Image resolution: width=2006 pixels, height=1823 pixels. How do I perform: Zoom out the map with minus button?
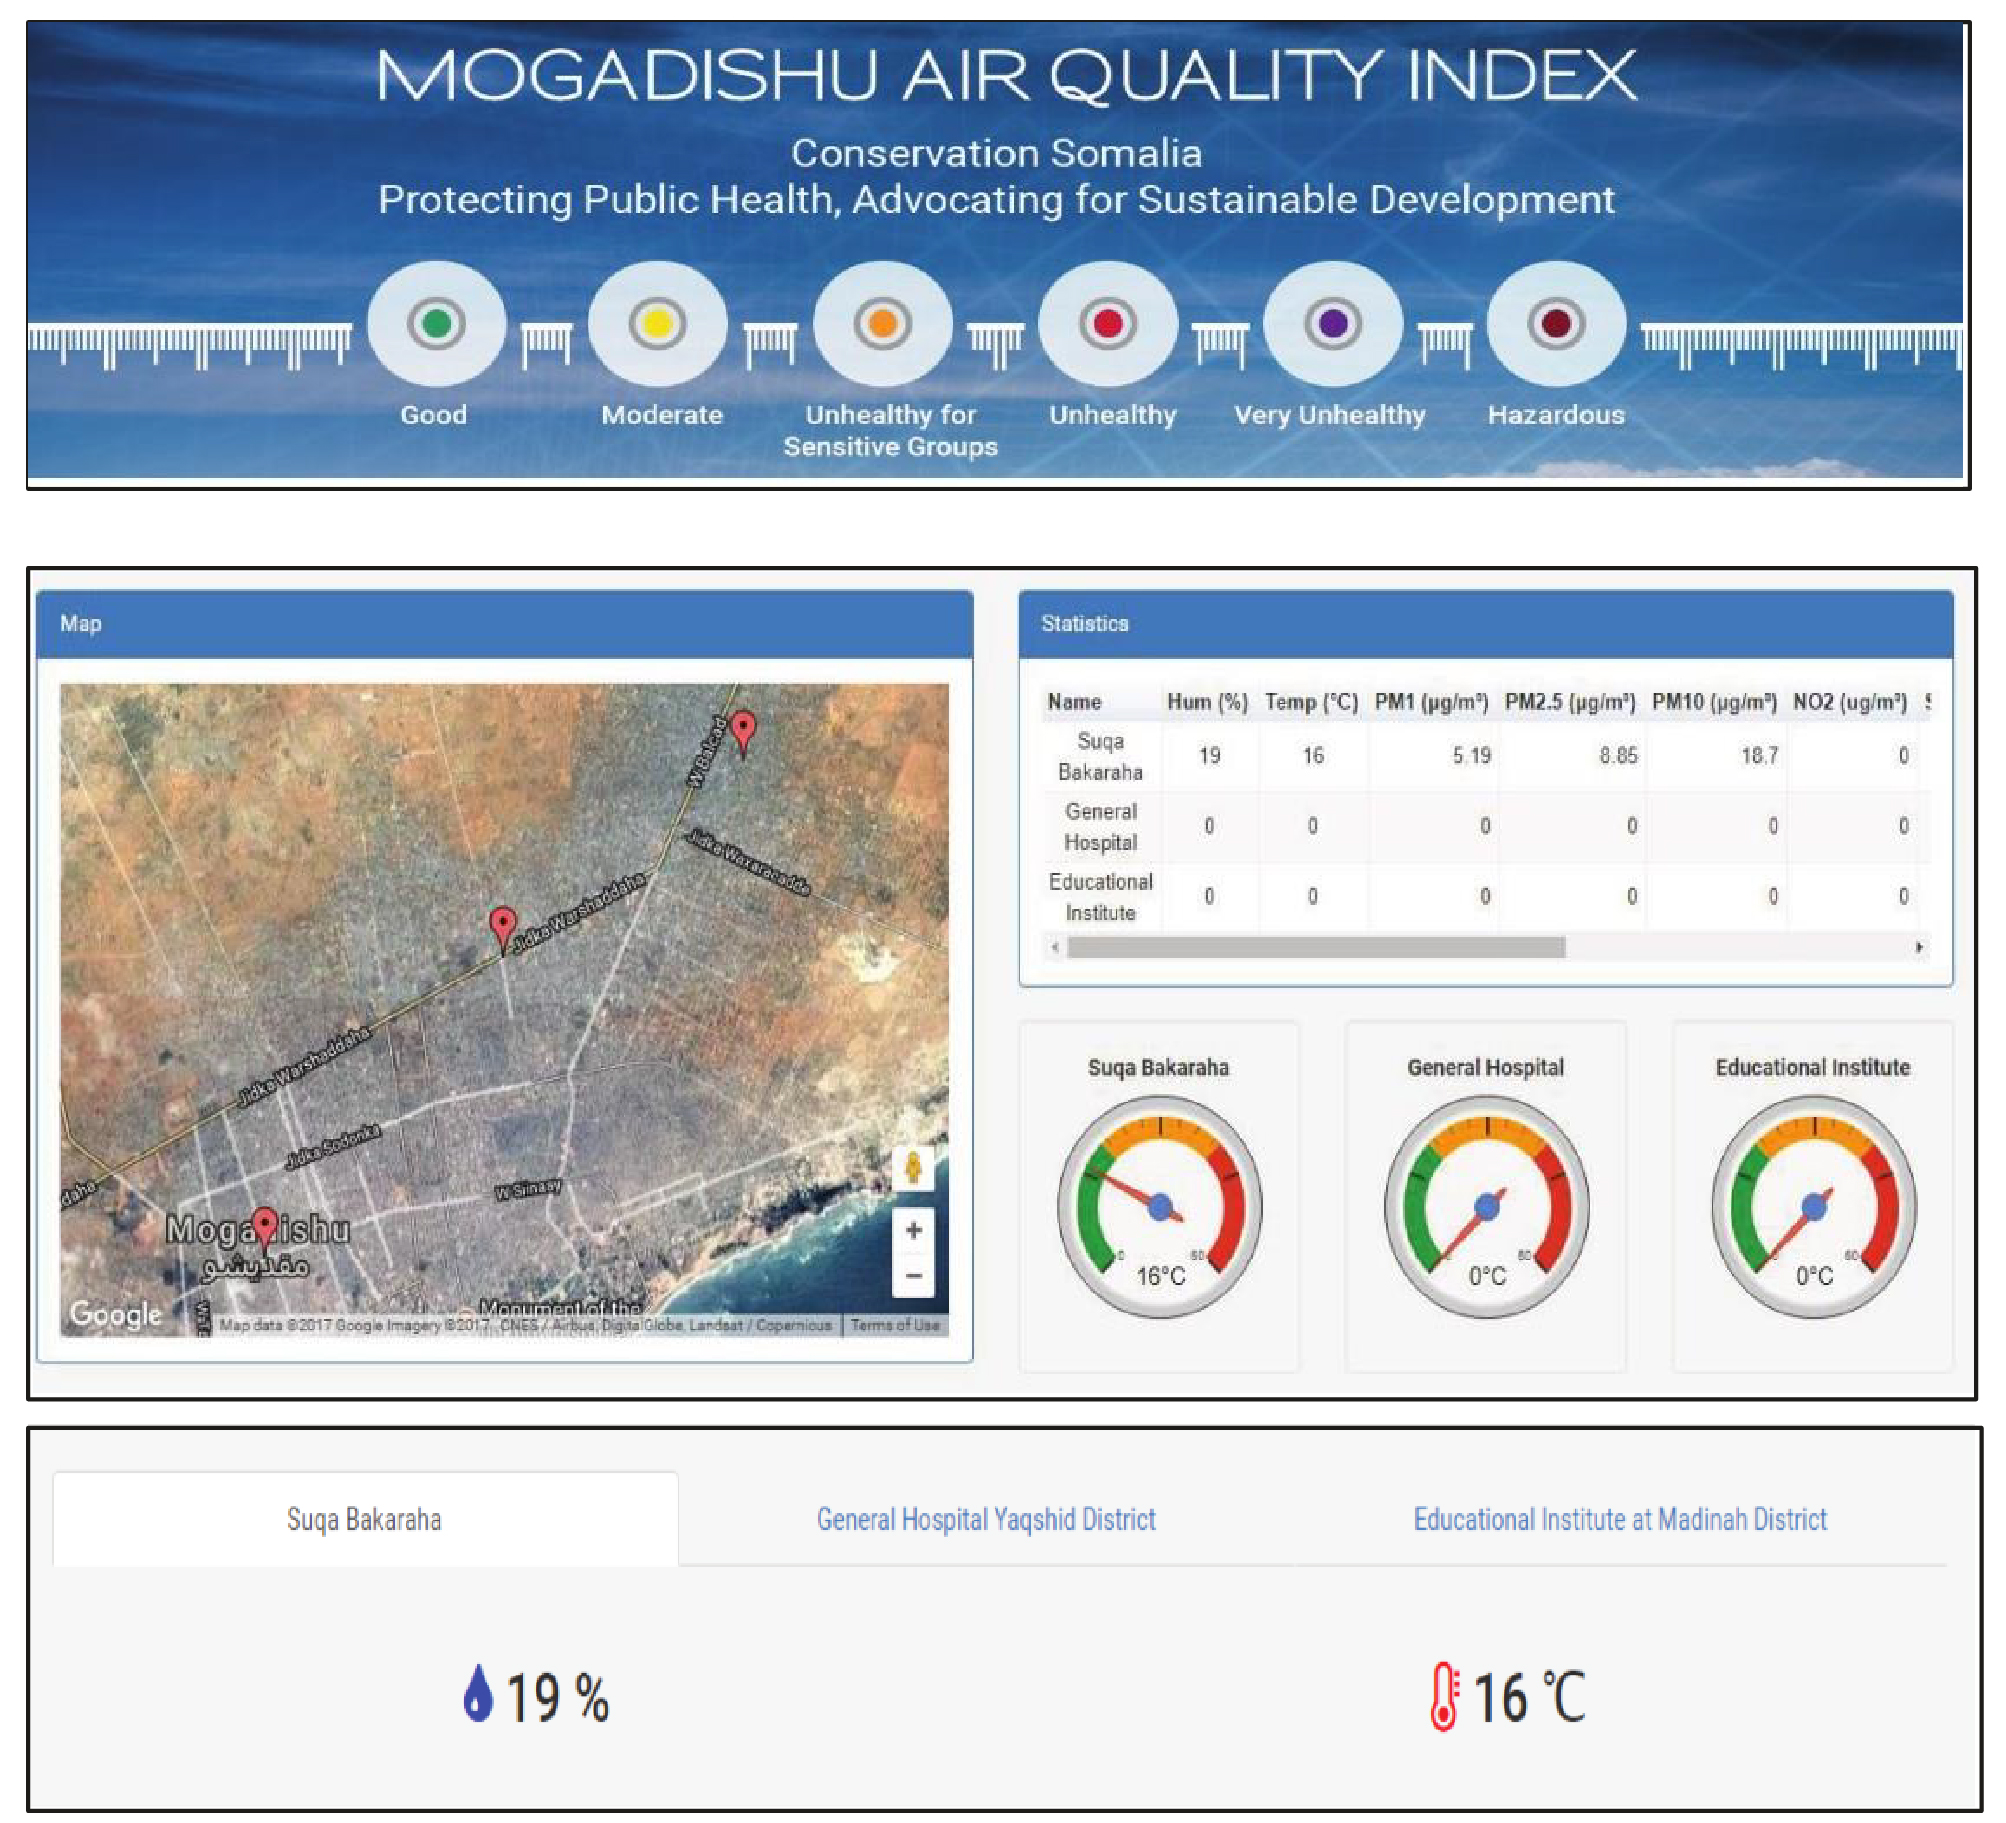(x=913, y=1275)
